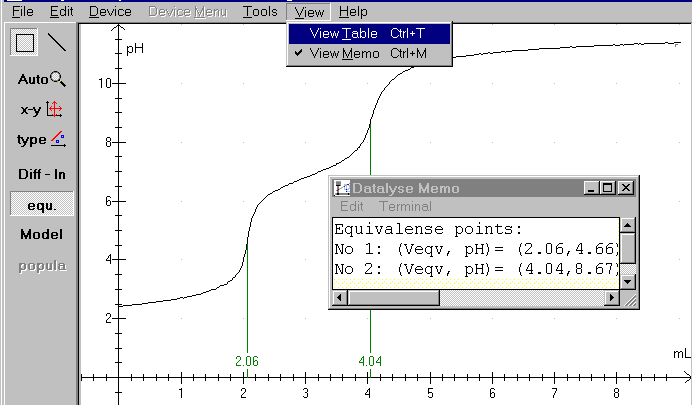Click the 8 tick on mL axis
Viewport: 692px width, 405px height.
click(x=616, y=393)
